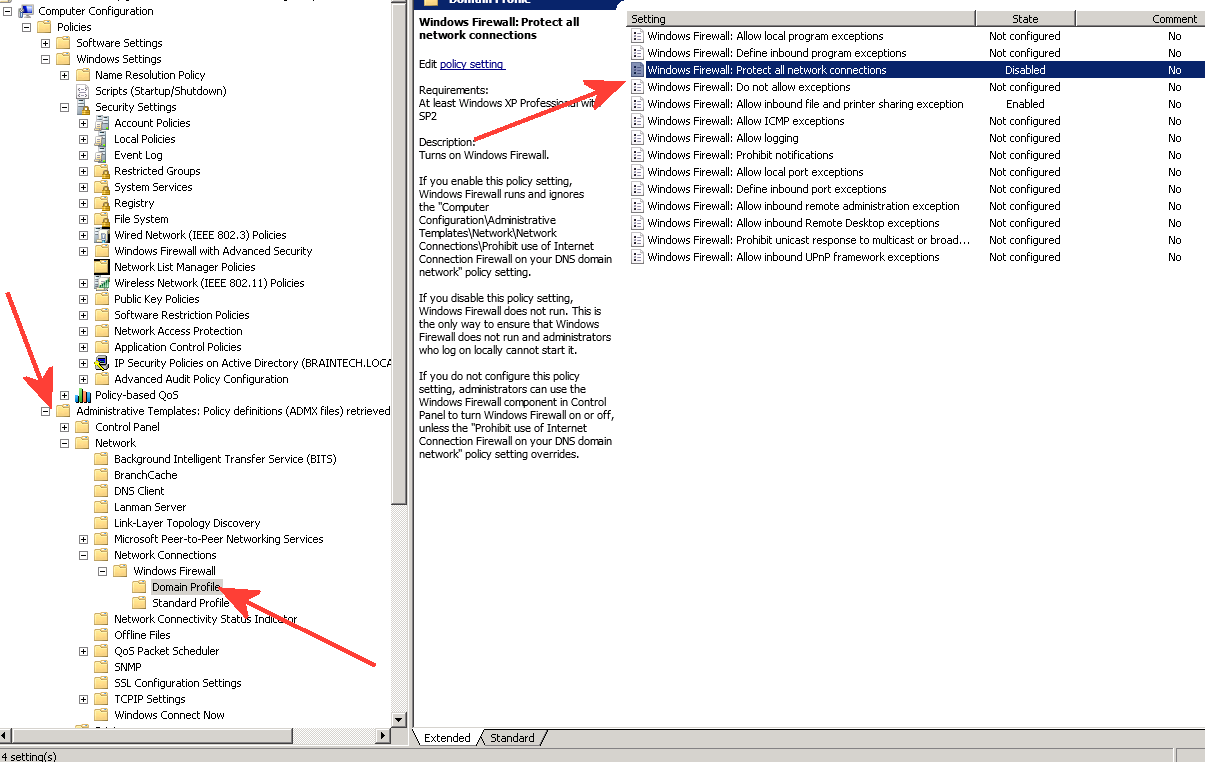The image size is (1205, 762).
Task: Select the Offline Files tree folder
Action: pos(142,635)
